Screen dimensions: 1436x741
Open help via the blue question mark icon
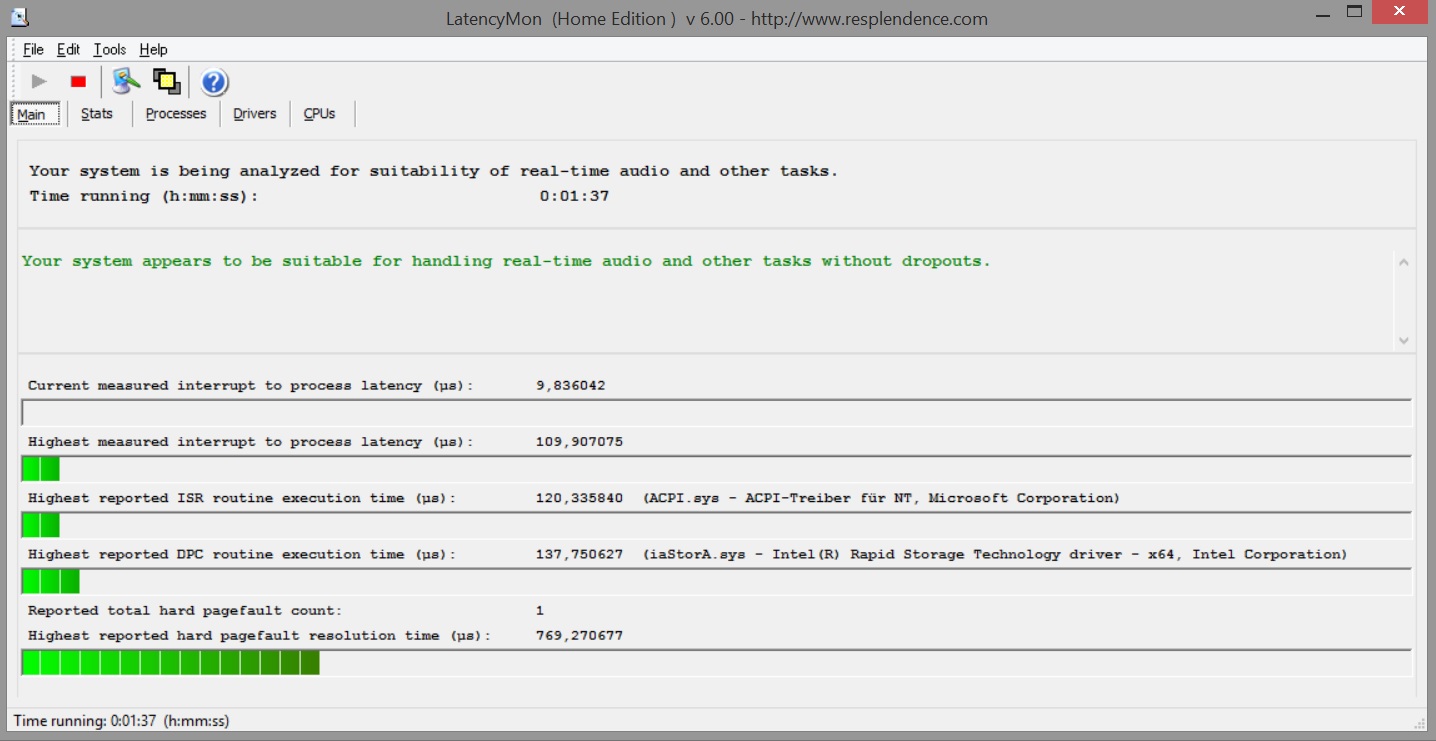pos(214,82)
